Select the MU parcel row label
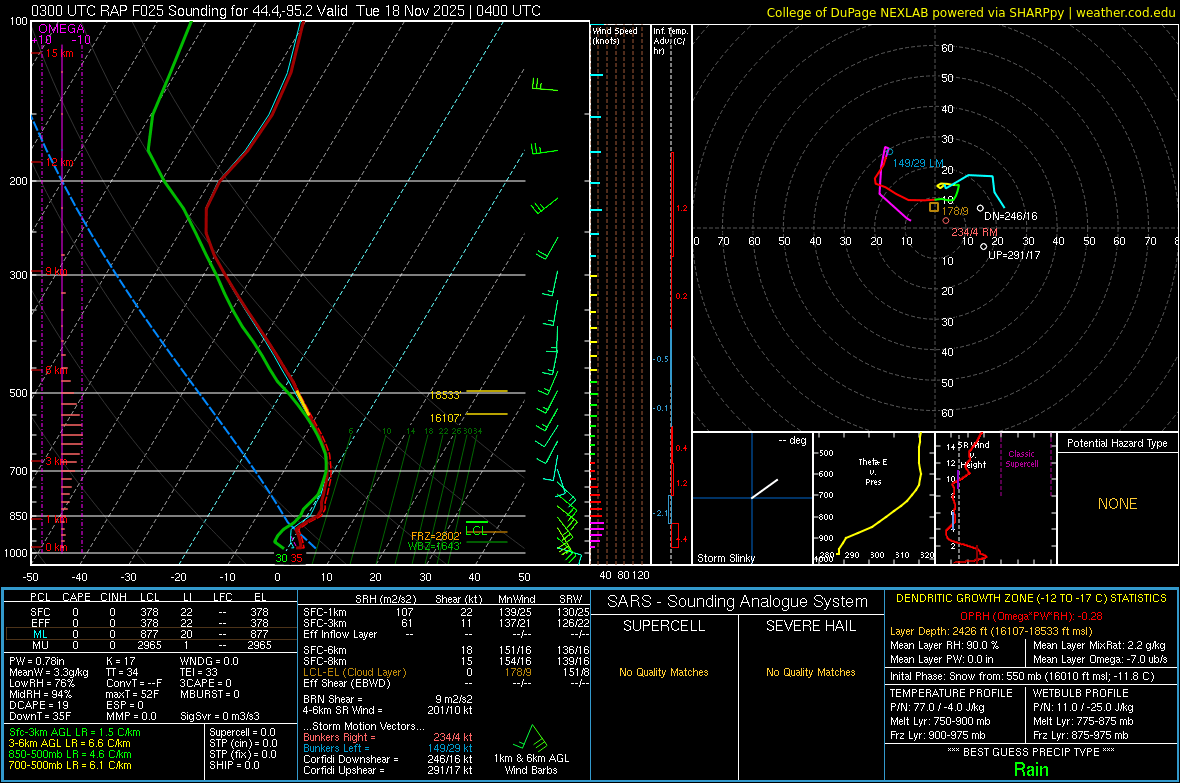The width and height of the screenshot is (1180, 783). coord(40,645)
